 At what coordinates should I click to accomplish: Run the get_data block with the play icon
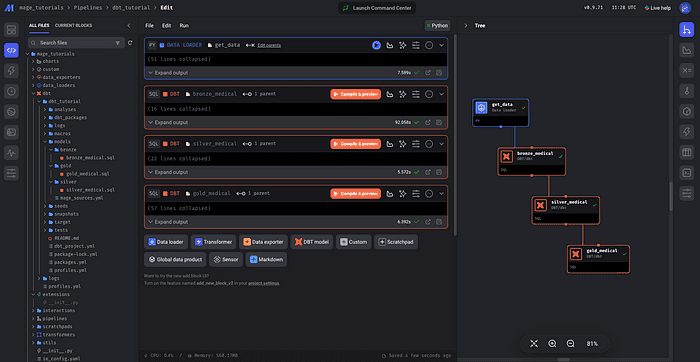point(376,45)
